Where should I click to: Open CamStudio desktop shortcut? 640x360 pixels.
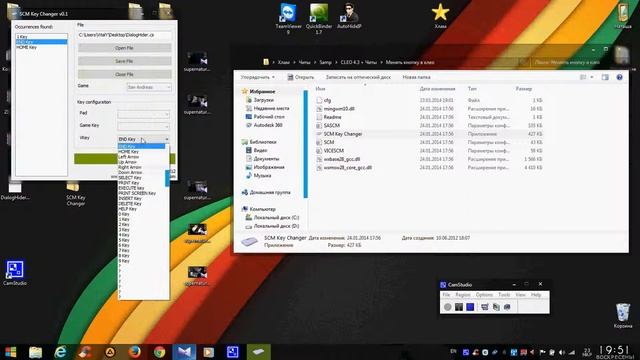15,272
